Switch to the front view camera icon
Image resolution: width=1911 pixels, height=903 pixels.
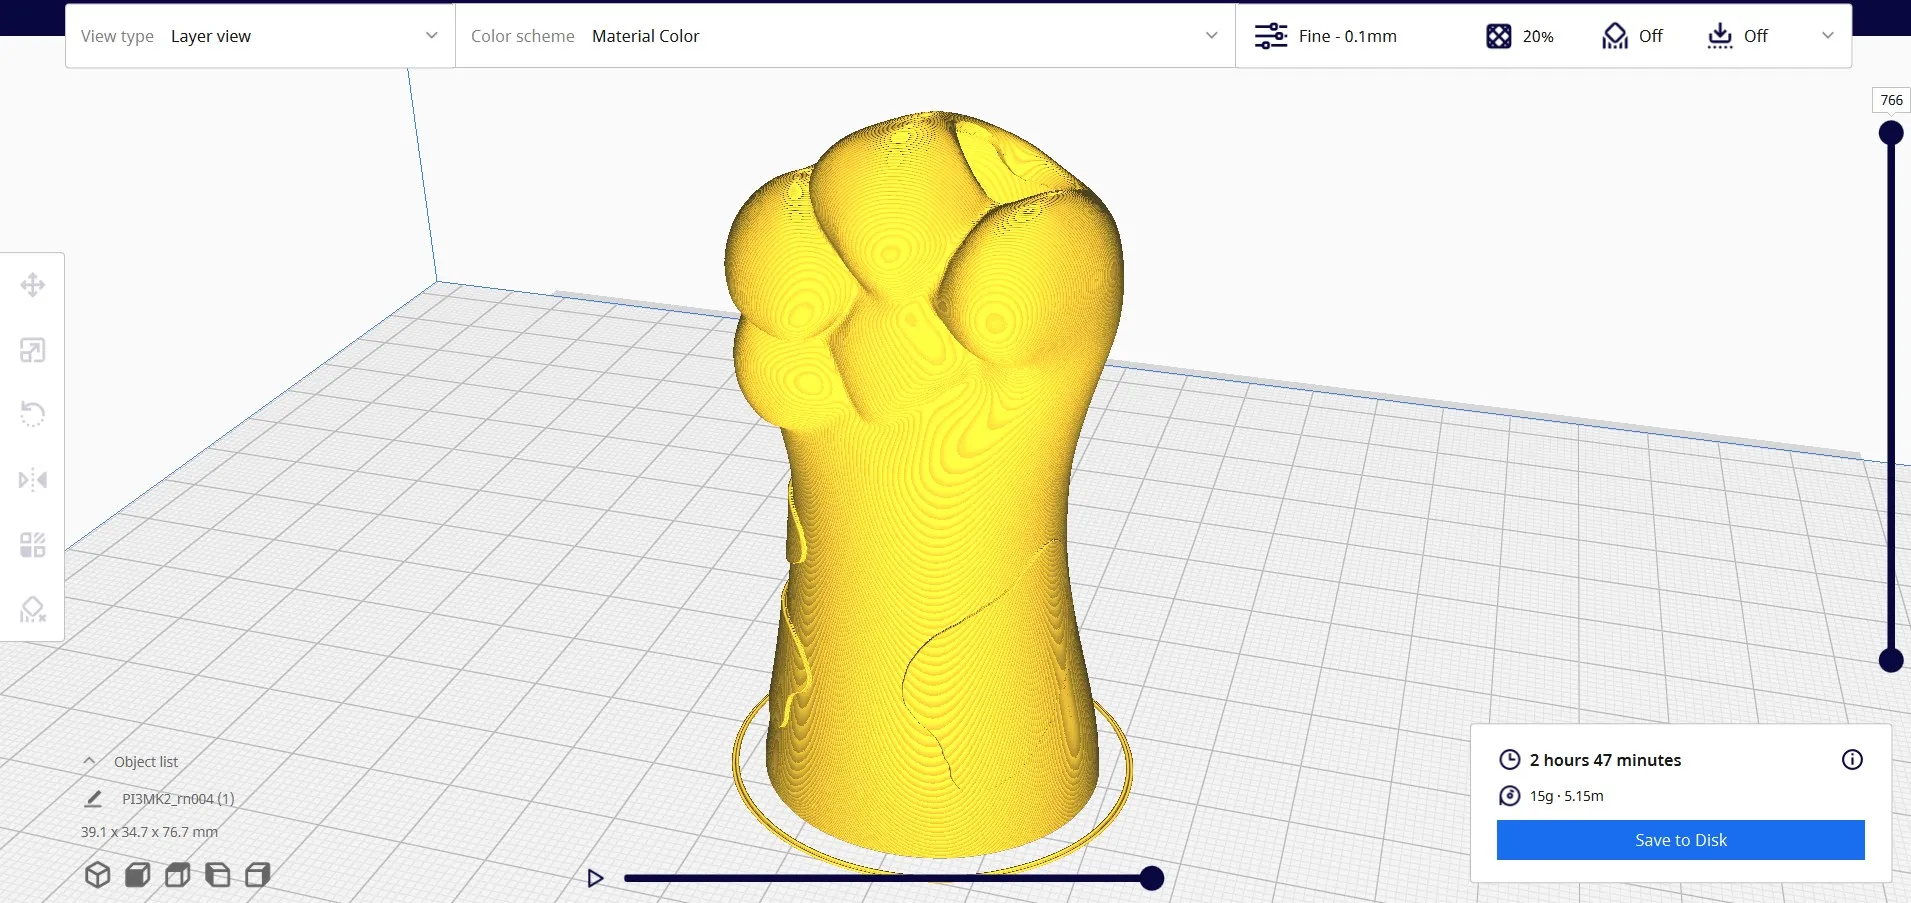coord(138,875)
